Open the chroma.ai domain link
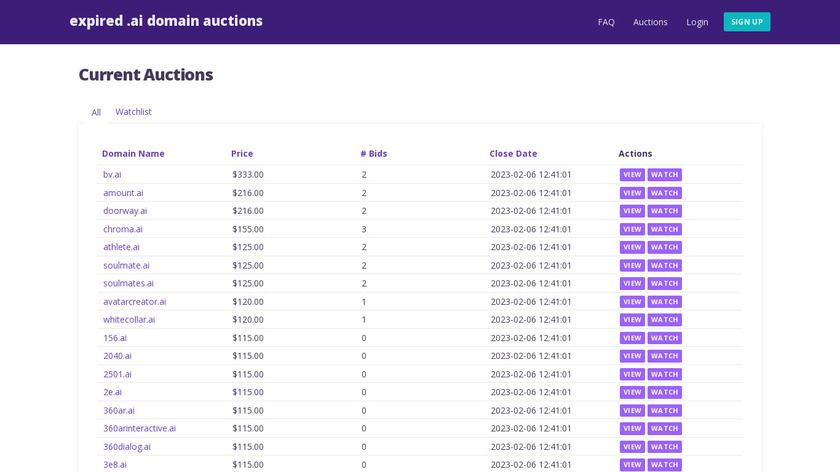The height and width of the screenshot is (472, 840). [x=122, y=229]
